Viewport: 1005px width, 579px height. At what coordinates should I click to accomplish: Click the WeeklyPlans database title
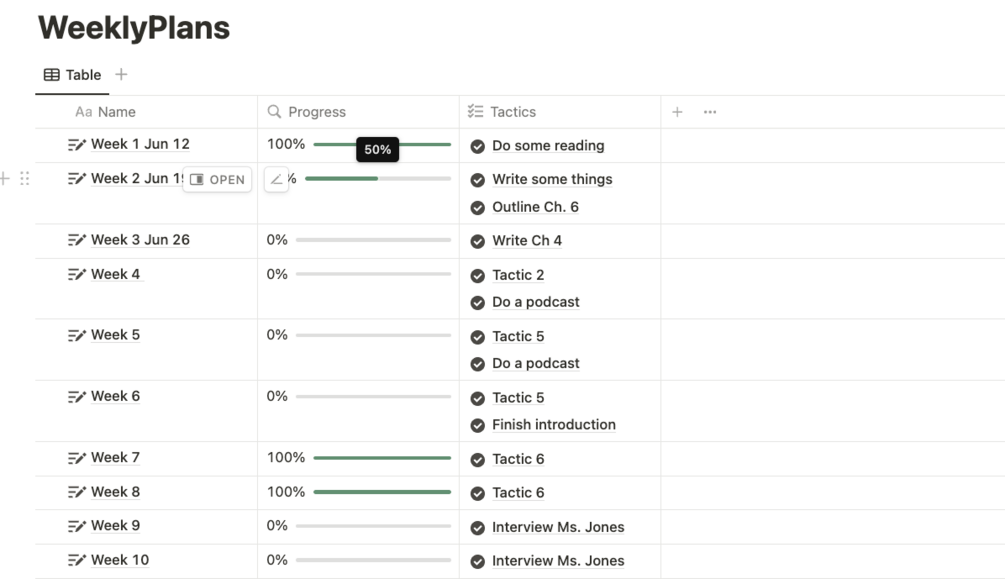click(134, 28)
